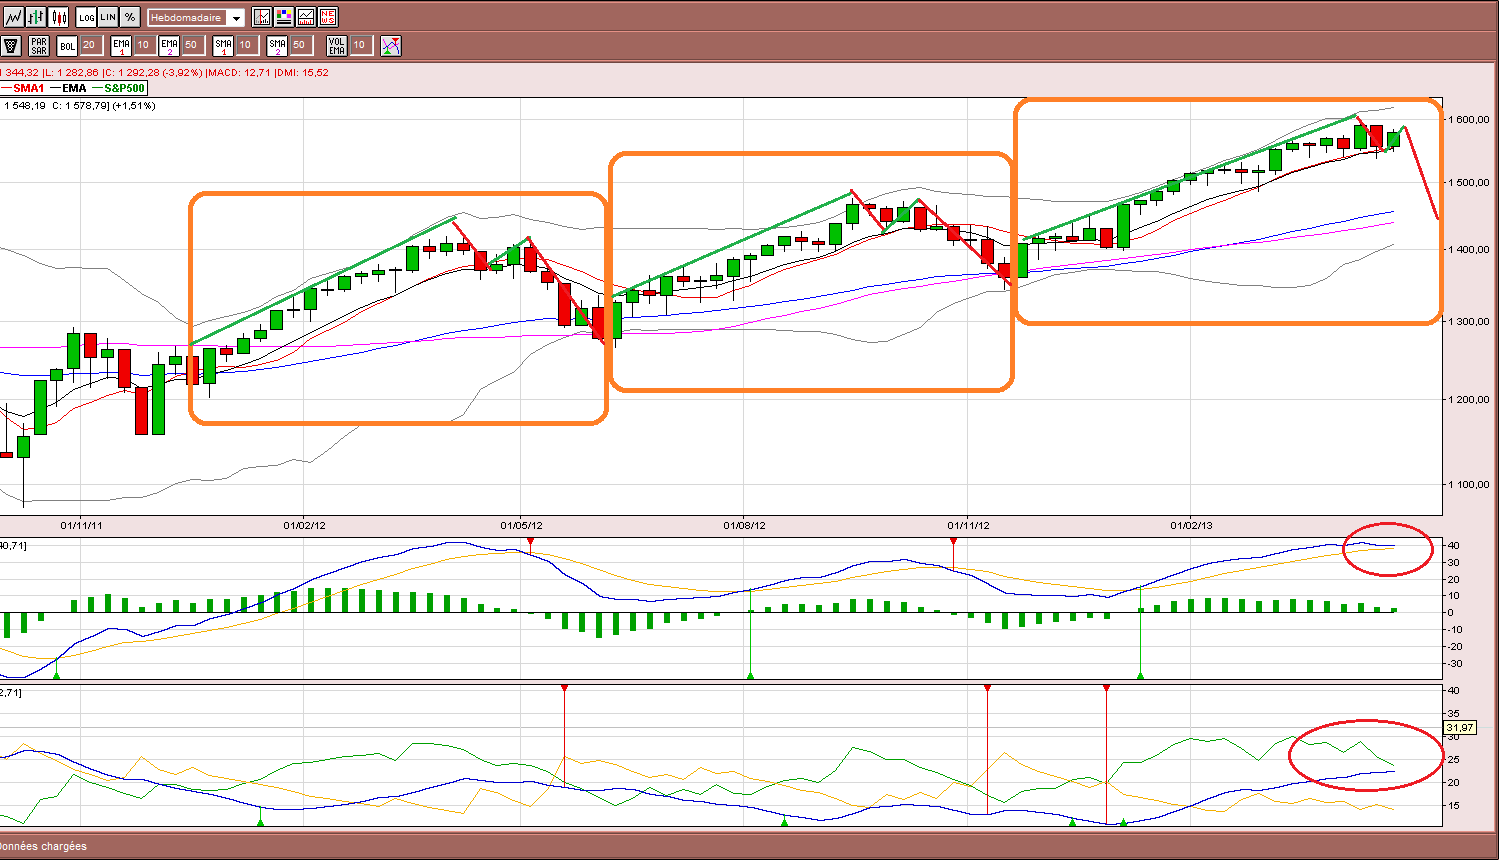Toggle the EMA 2 indicator
The width and height of the screenshot is (1499, 860).
click(169, 46)
